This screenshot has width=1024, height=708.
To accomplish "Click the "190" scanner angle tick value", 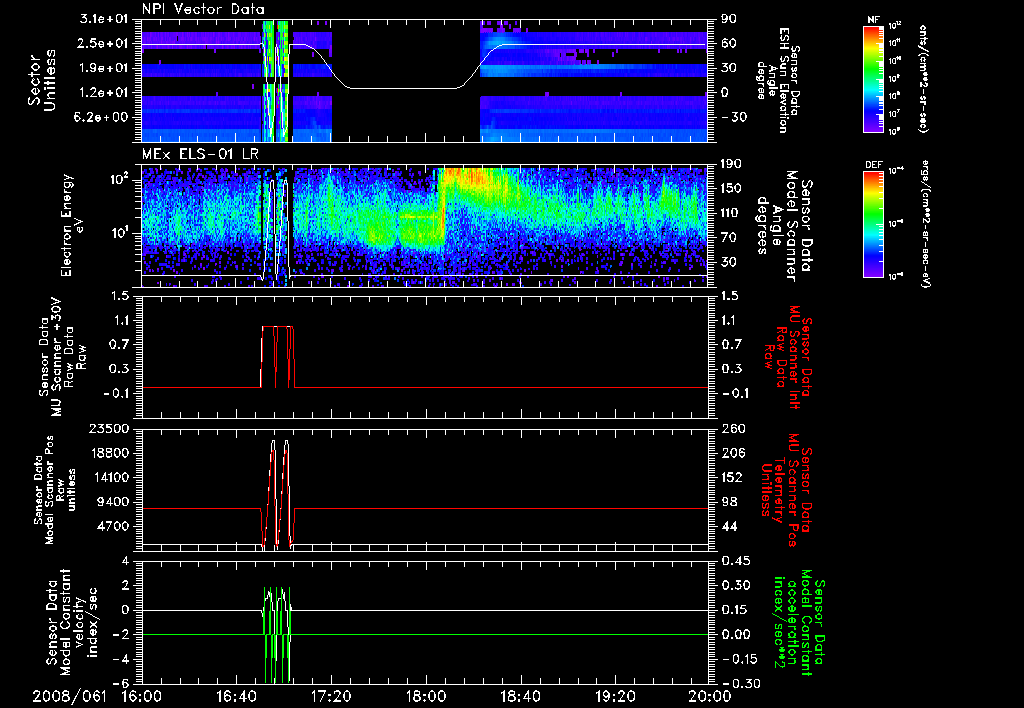I will [x=730, y=163].
